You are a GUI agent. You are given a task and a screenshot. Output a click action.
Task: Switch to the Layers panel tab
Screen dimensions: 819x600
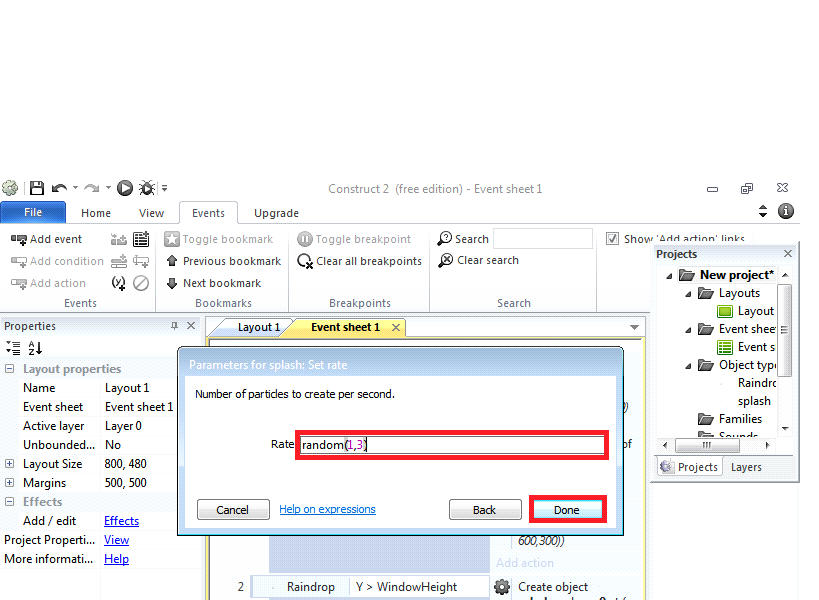[x=746, y=467]
